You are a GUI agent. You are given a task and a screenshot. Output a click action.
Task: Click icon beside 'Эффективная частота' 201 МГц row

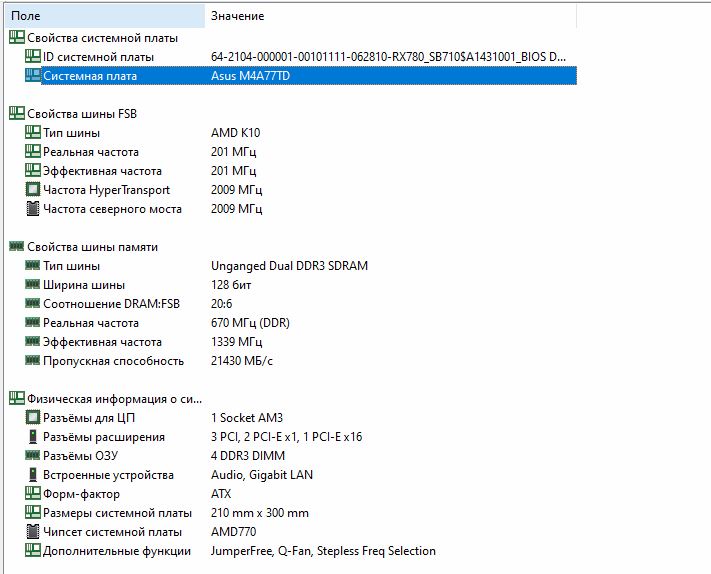coord(33,170)
